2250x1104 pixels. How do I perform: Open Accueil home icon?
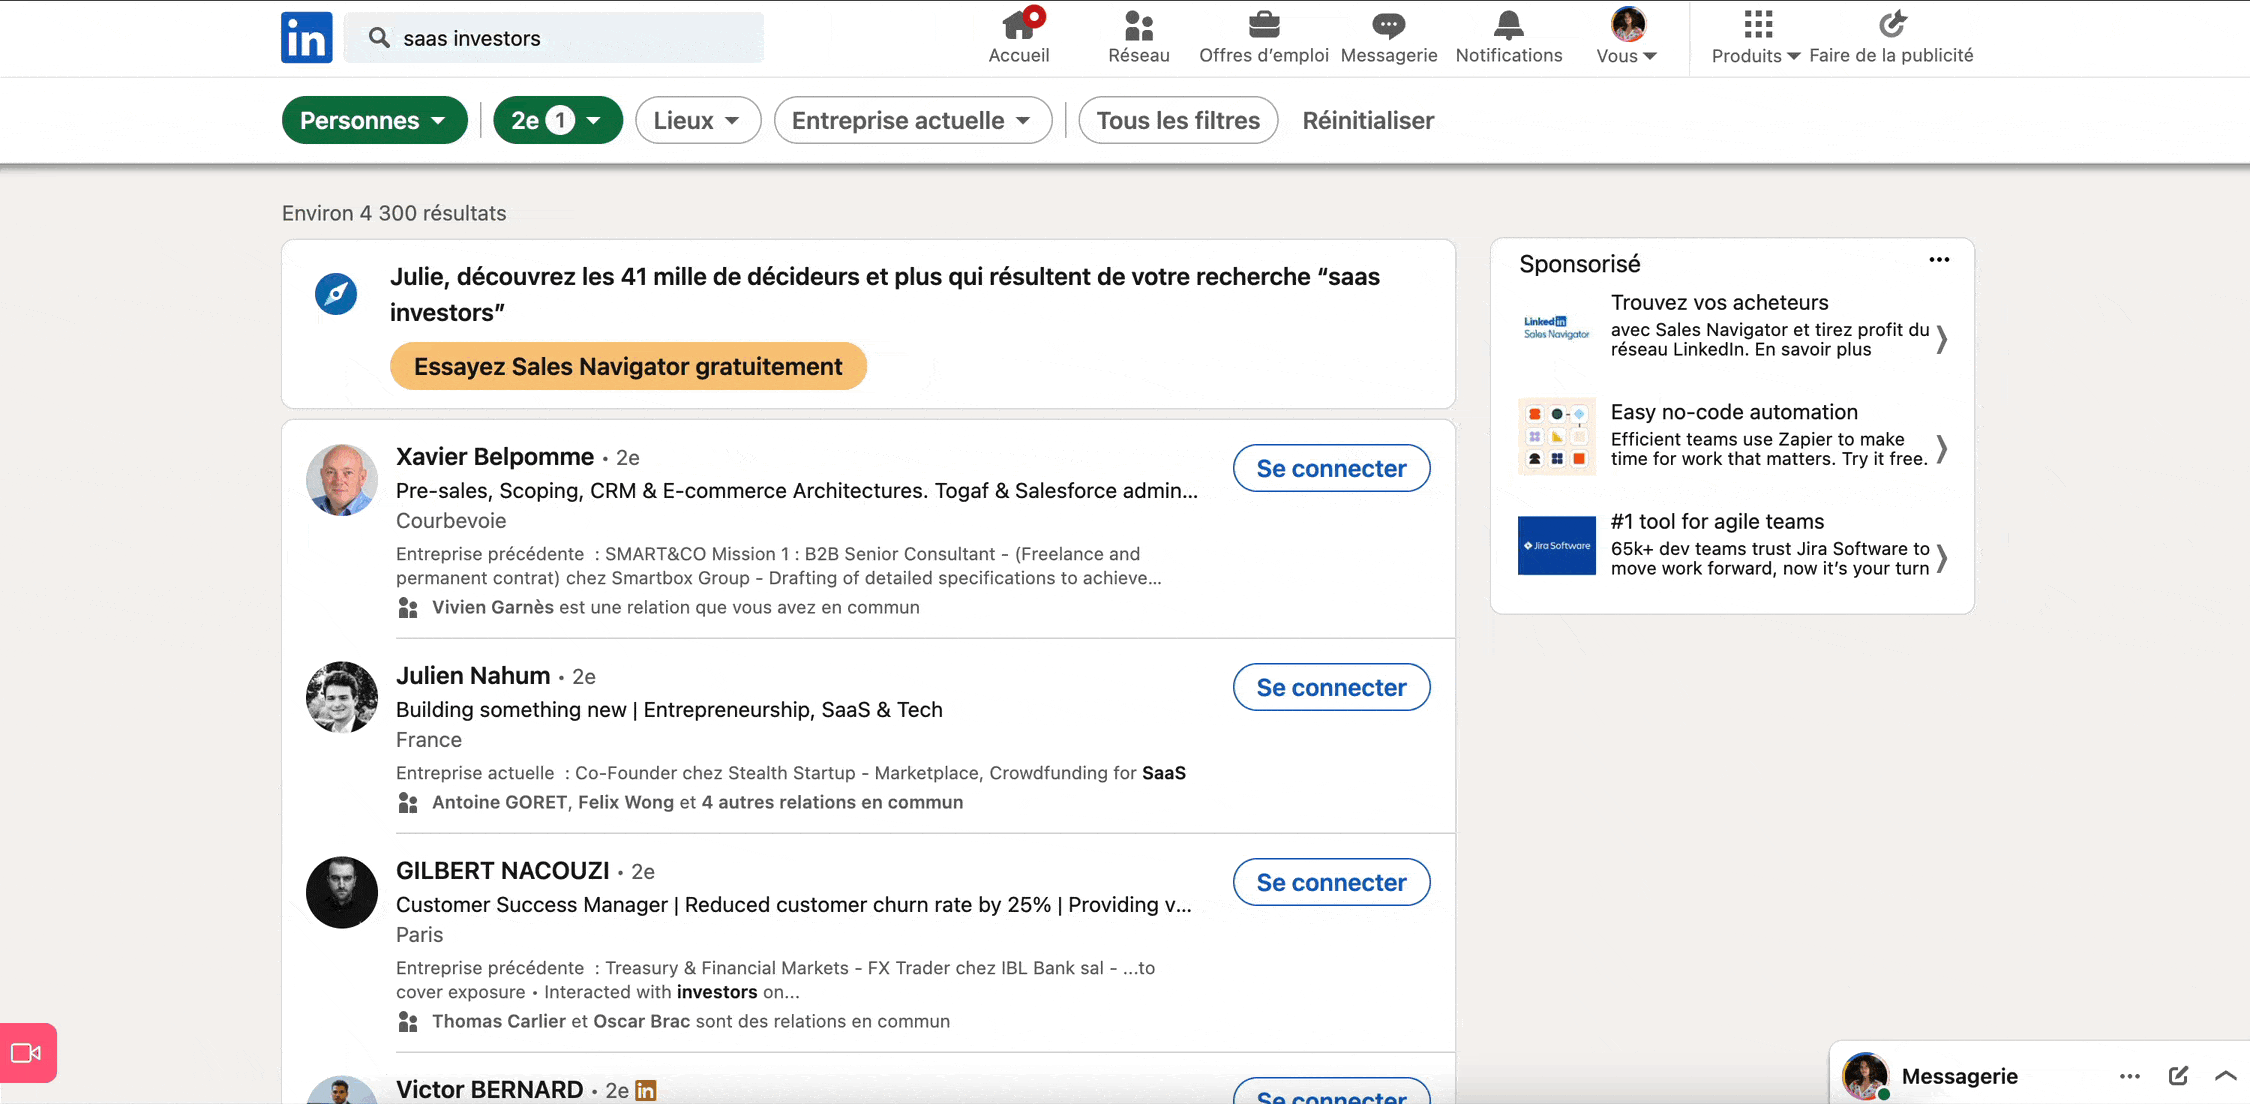1018,24
